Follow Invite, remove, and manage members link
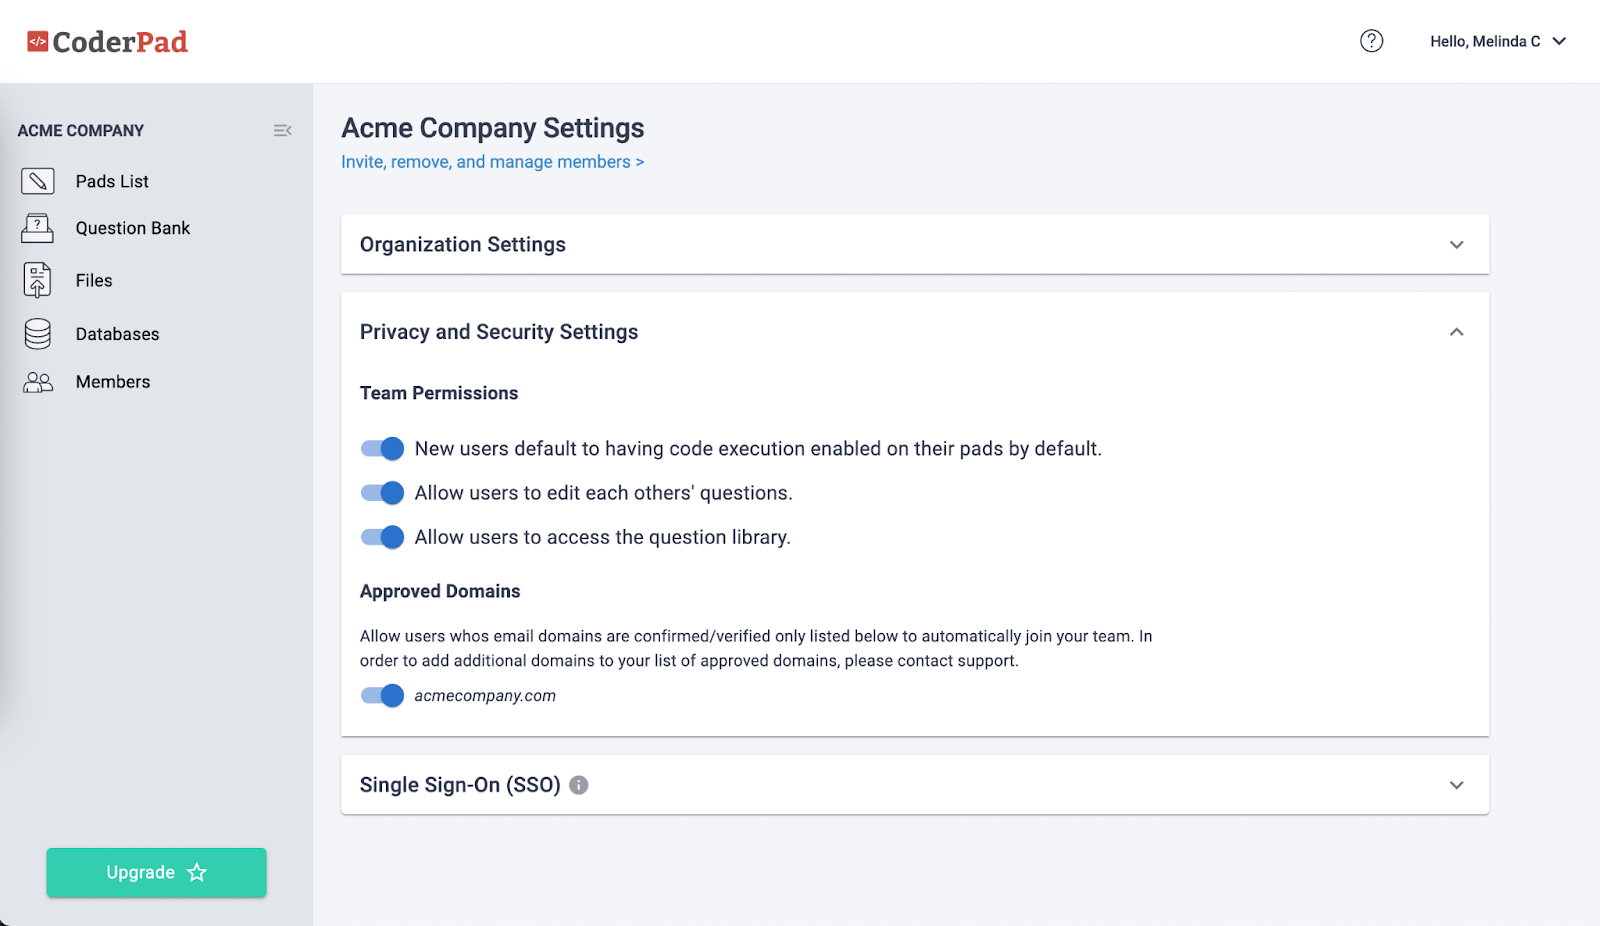This screenshot has width=1600, height=926. [492, 162]
